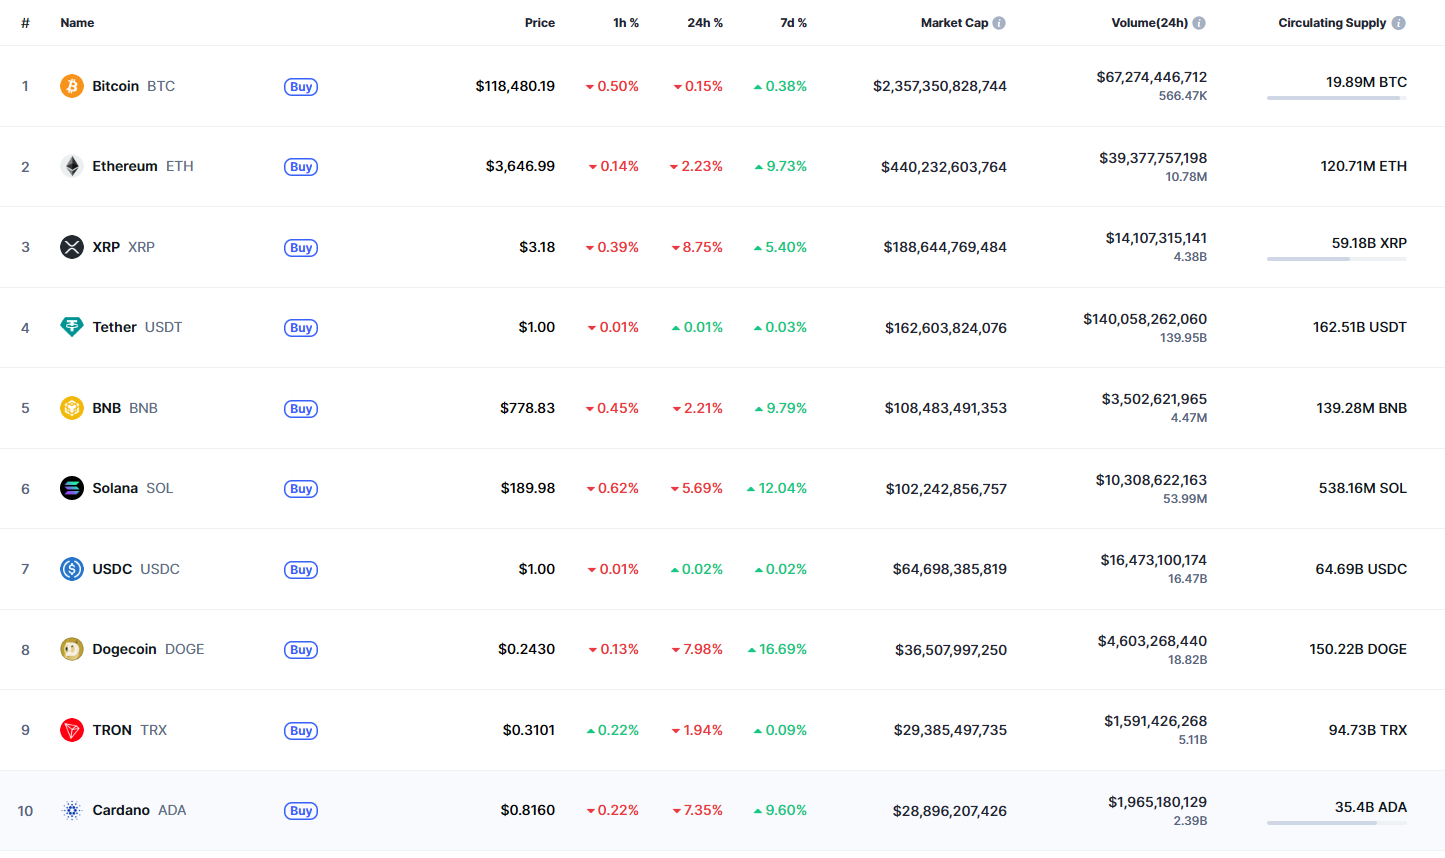Sort by the Price column header

coord(540,23)
